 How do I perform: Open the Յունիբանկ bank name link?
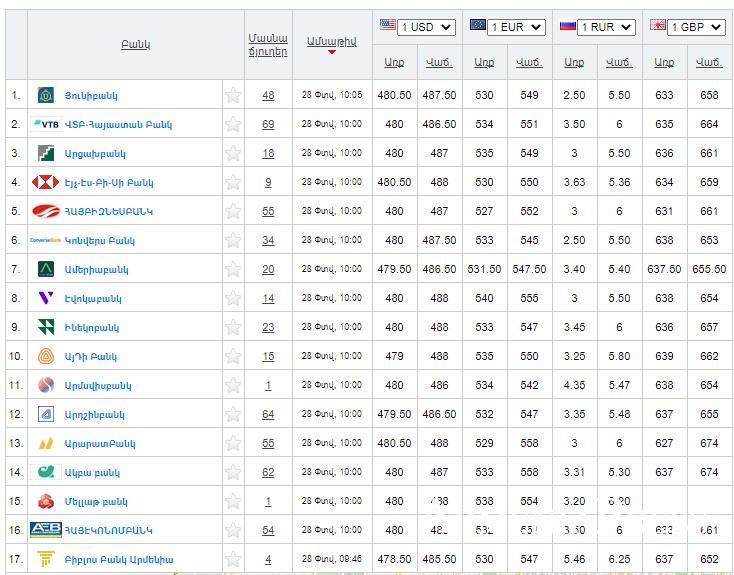tap(91, 96)
